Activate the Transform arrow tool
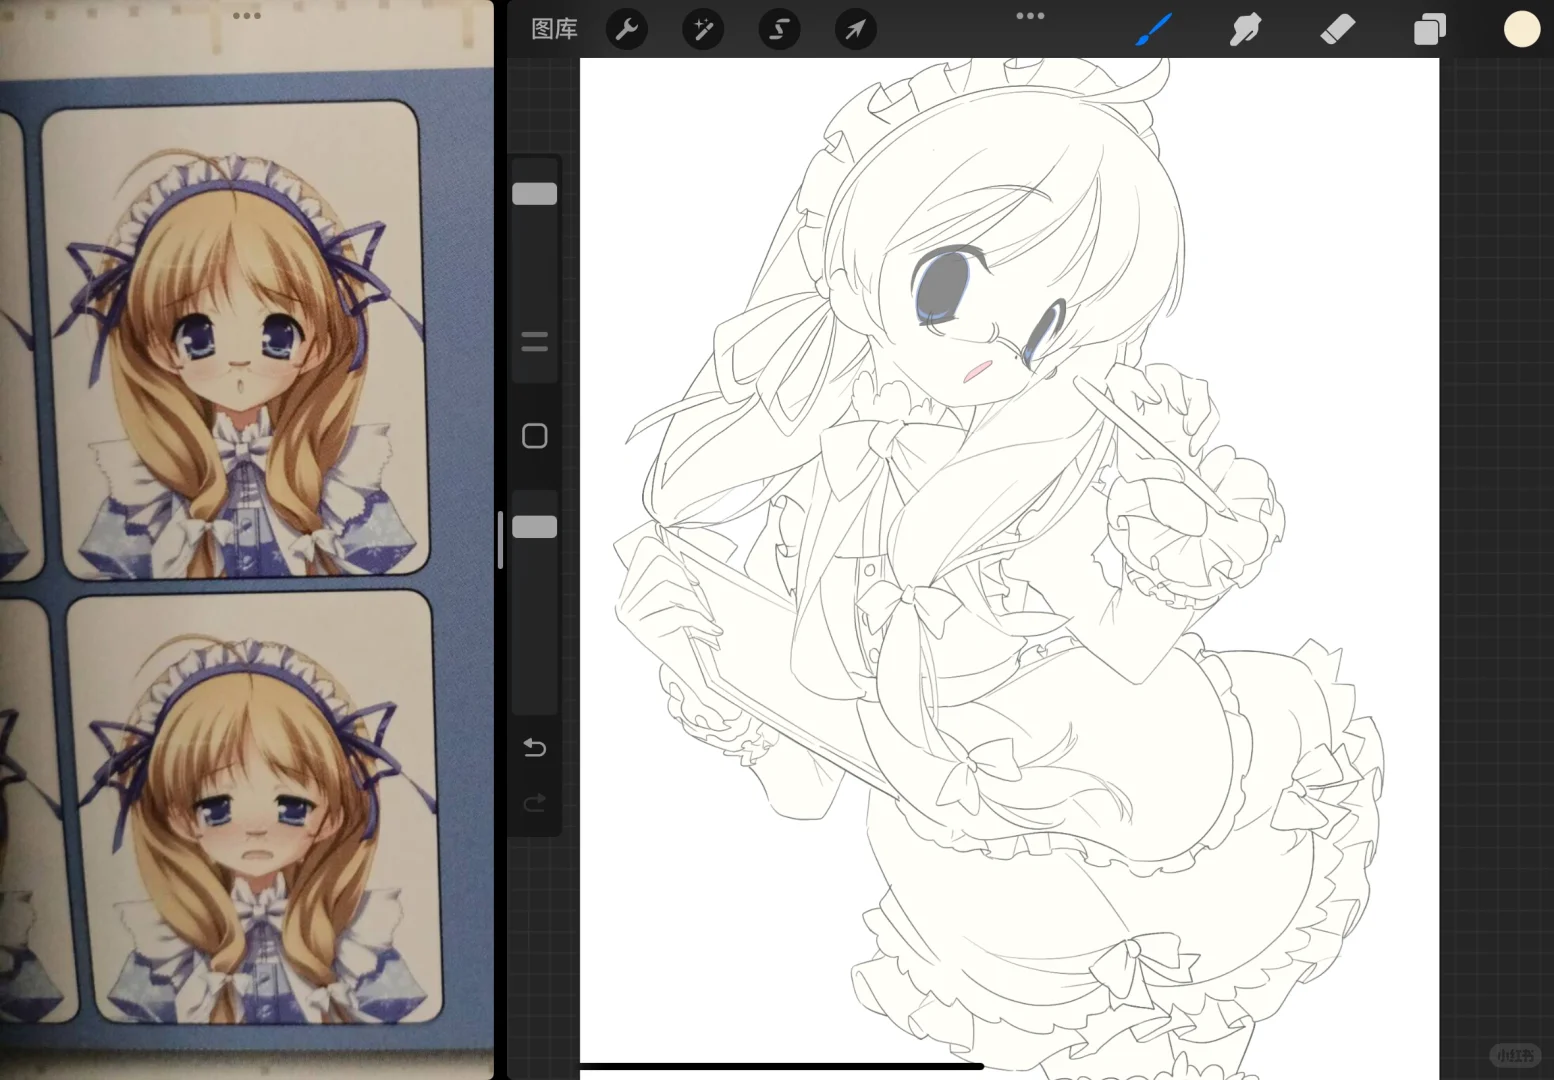 coord(855,30)
